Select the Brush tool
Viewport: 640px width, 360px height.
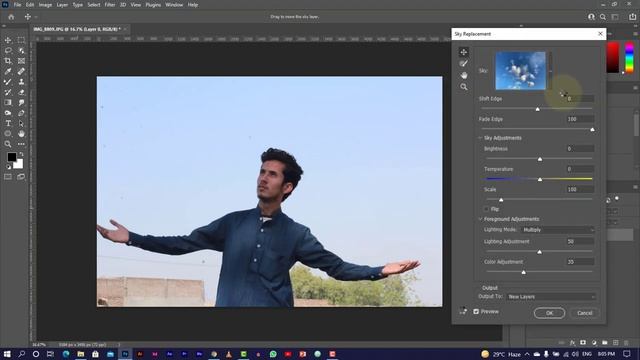tap(8, 82)
